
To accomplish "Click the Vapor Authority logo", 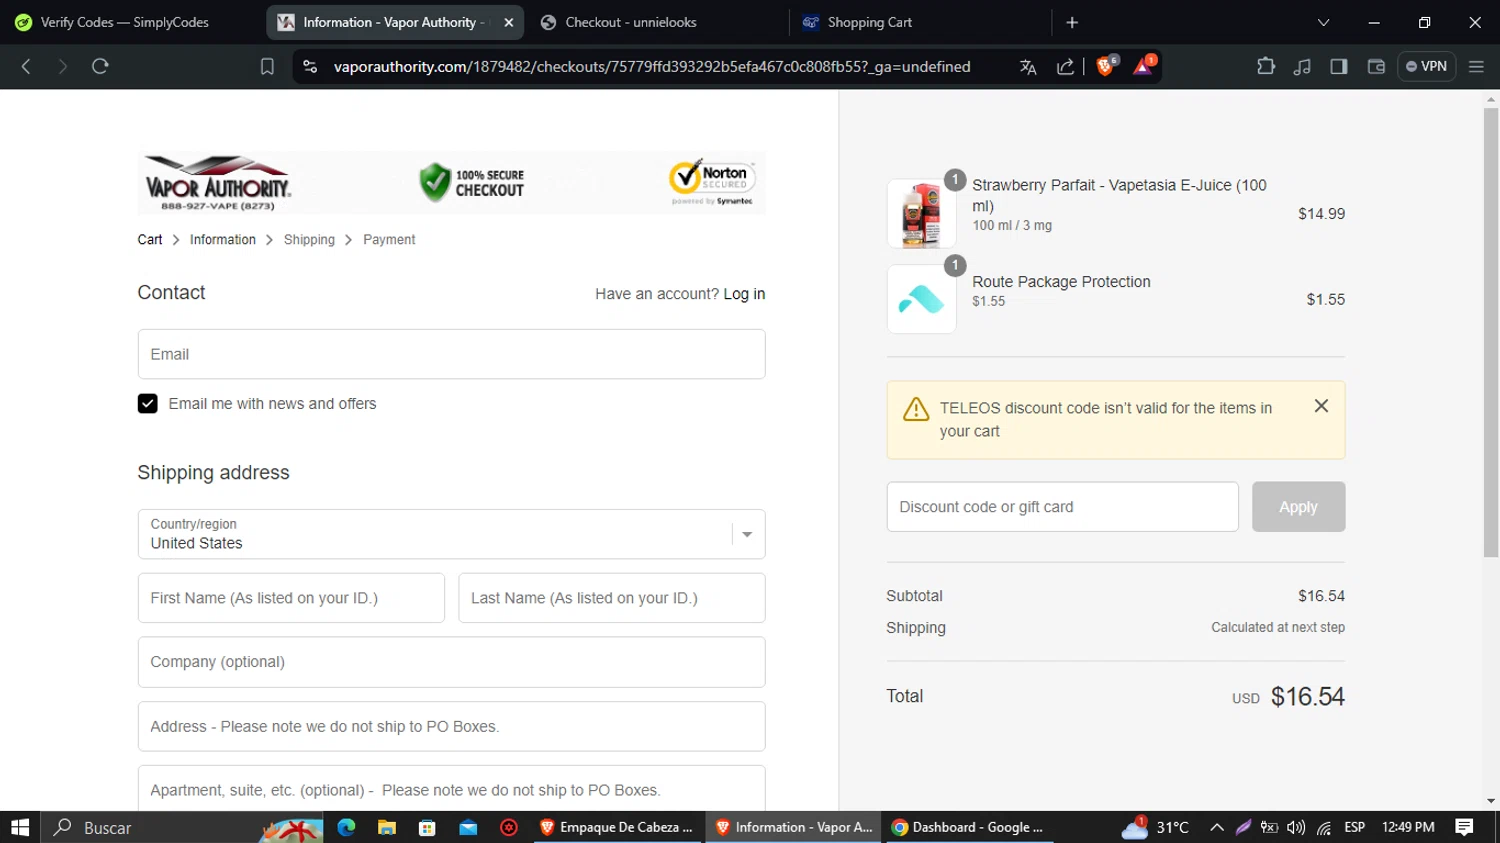I will point(218,184).
